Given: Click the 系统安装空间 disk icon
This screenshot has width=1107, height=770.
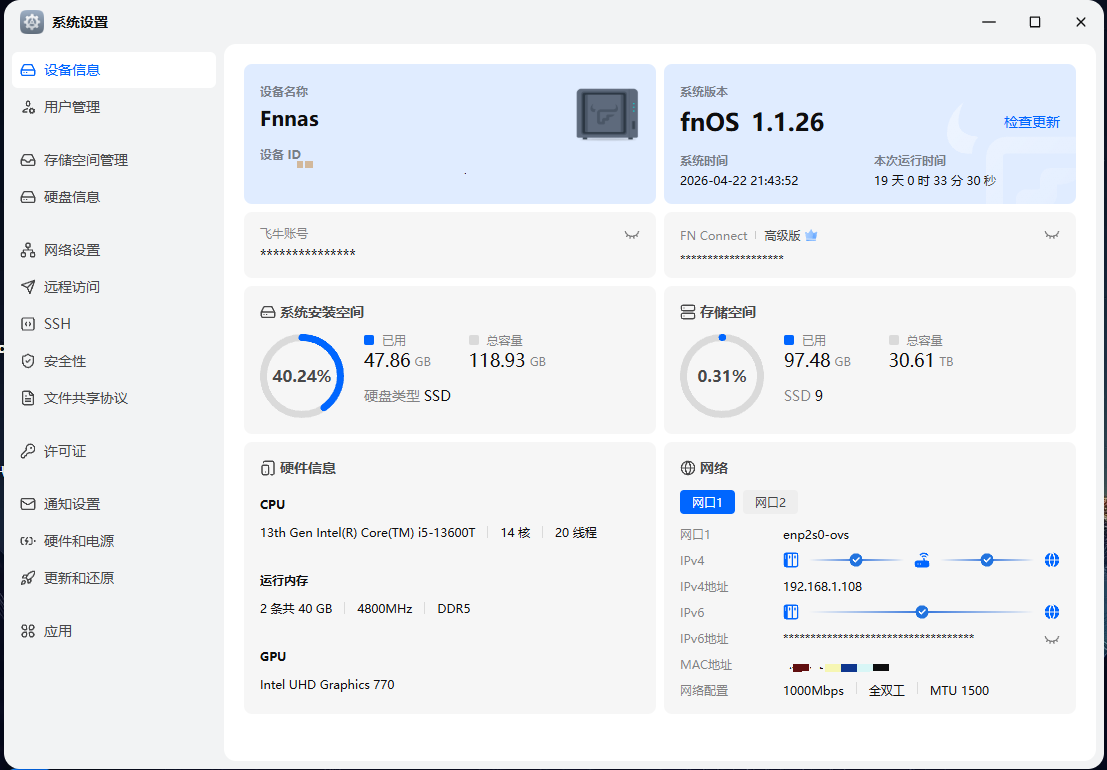Looking at the screenshot, I should point(267,312).
